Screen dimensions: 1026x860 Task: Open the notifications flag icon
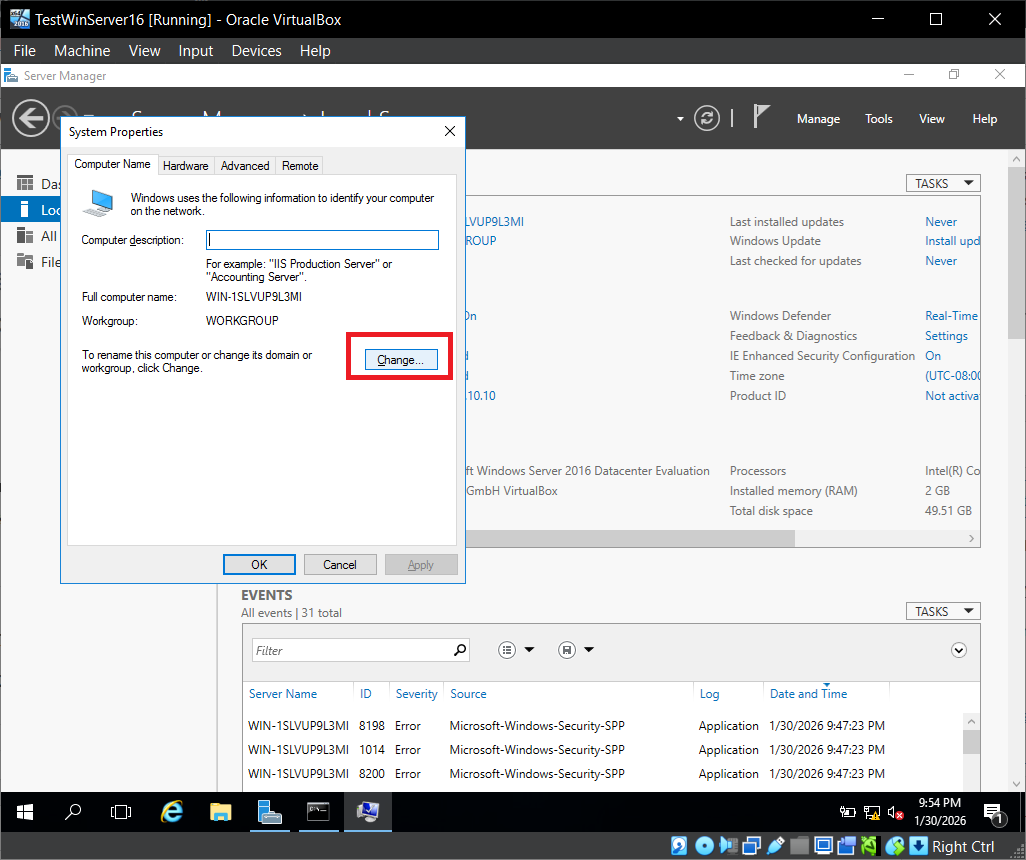pos(762,117)
